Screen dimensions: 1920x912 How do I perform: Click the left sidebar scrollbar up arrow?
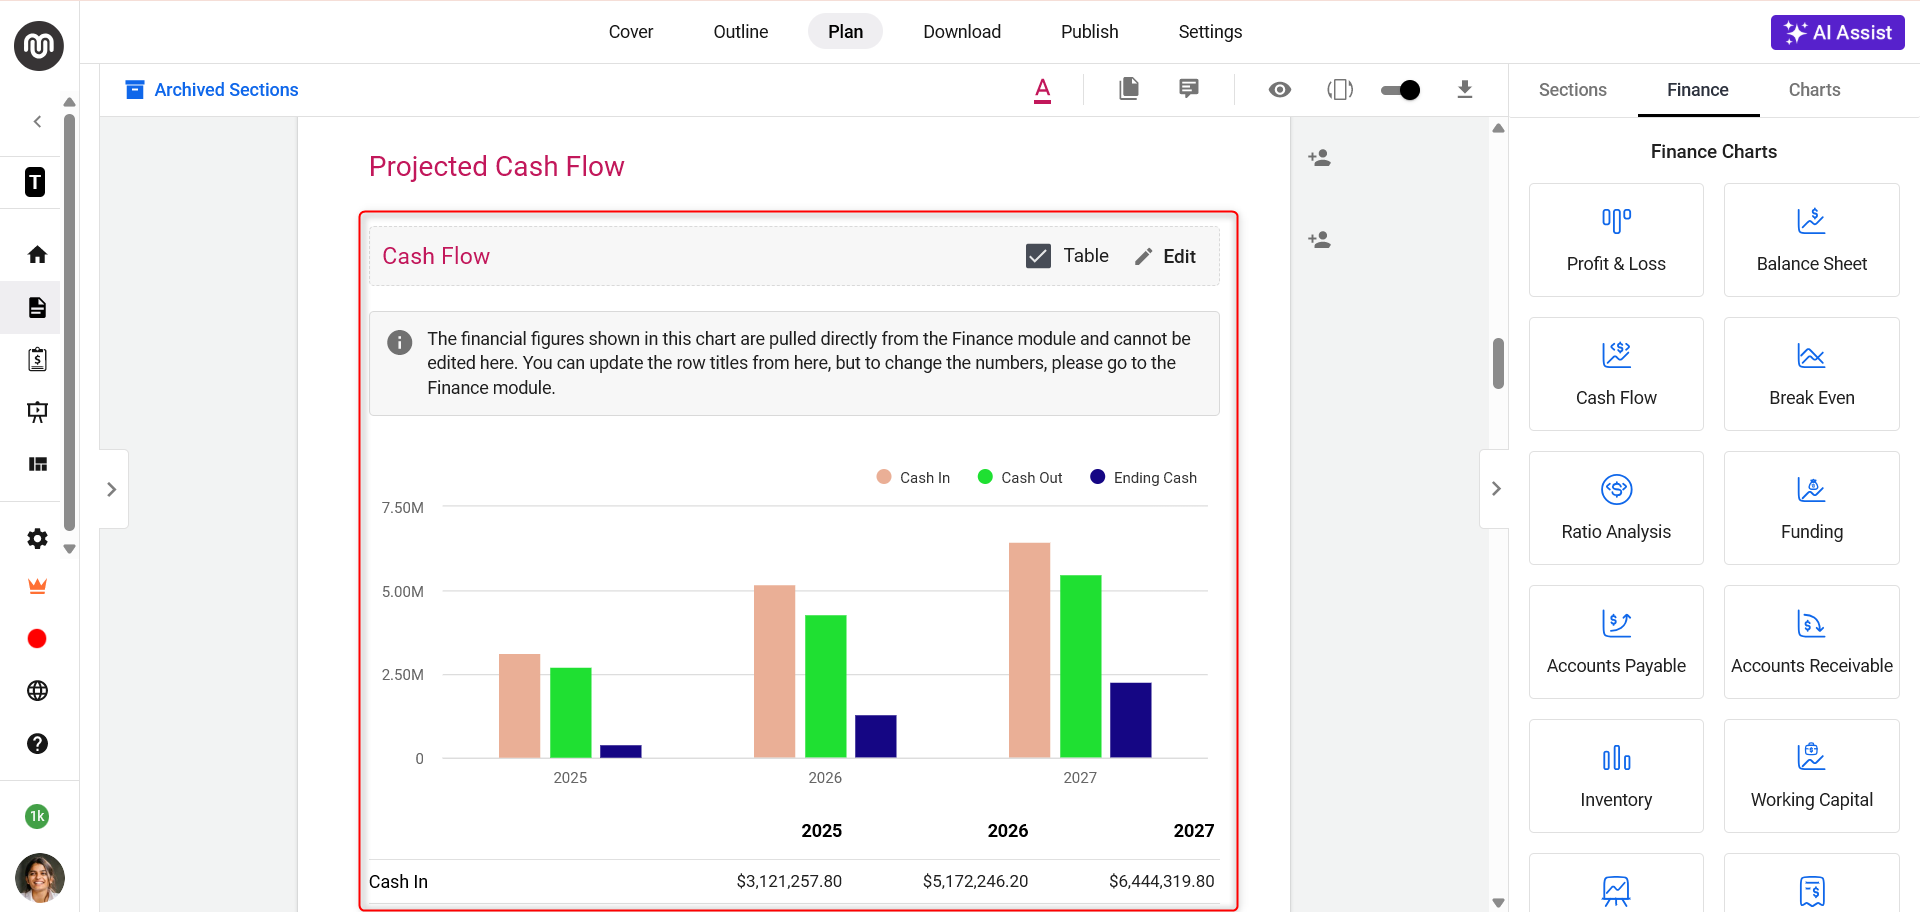click(69, 102)
